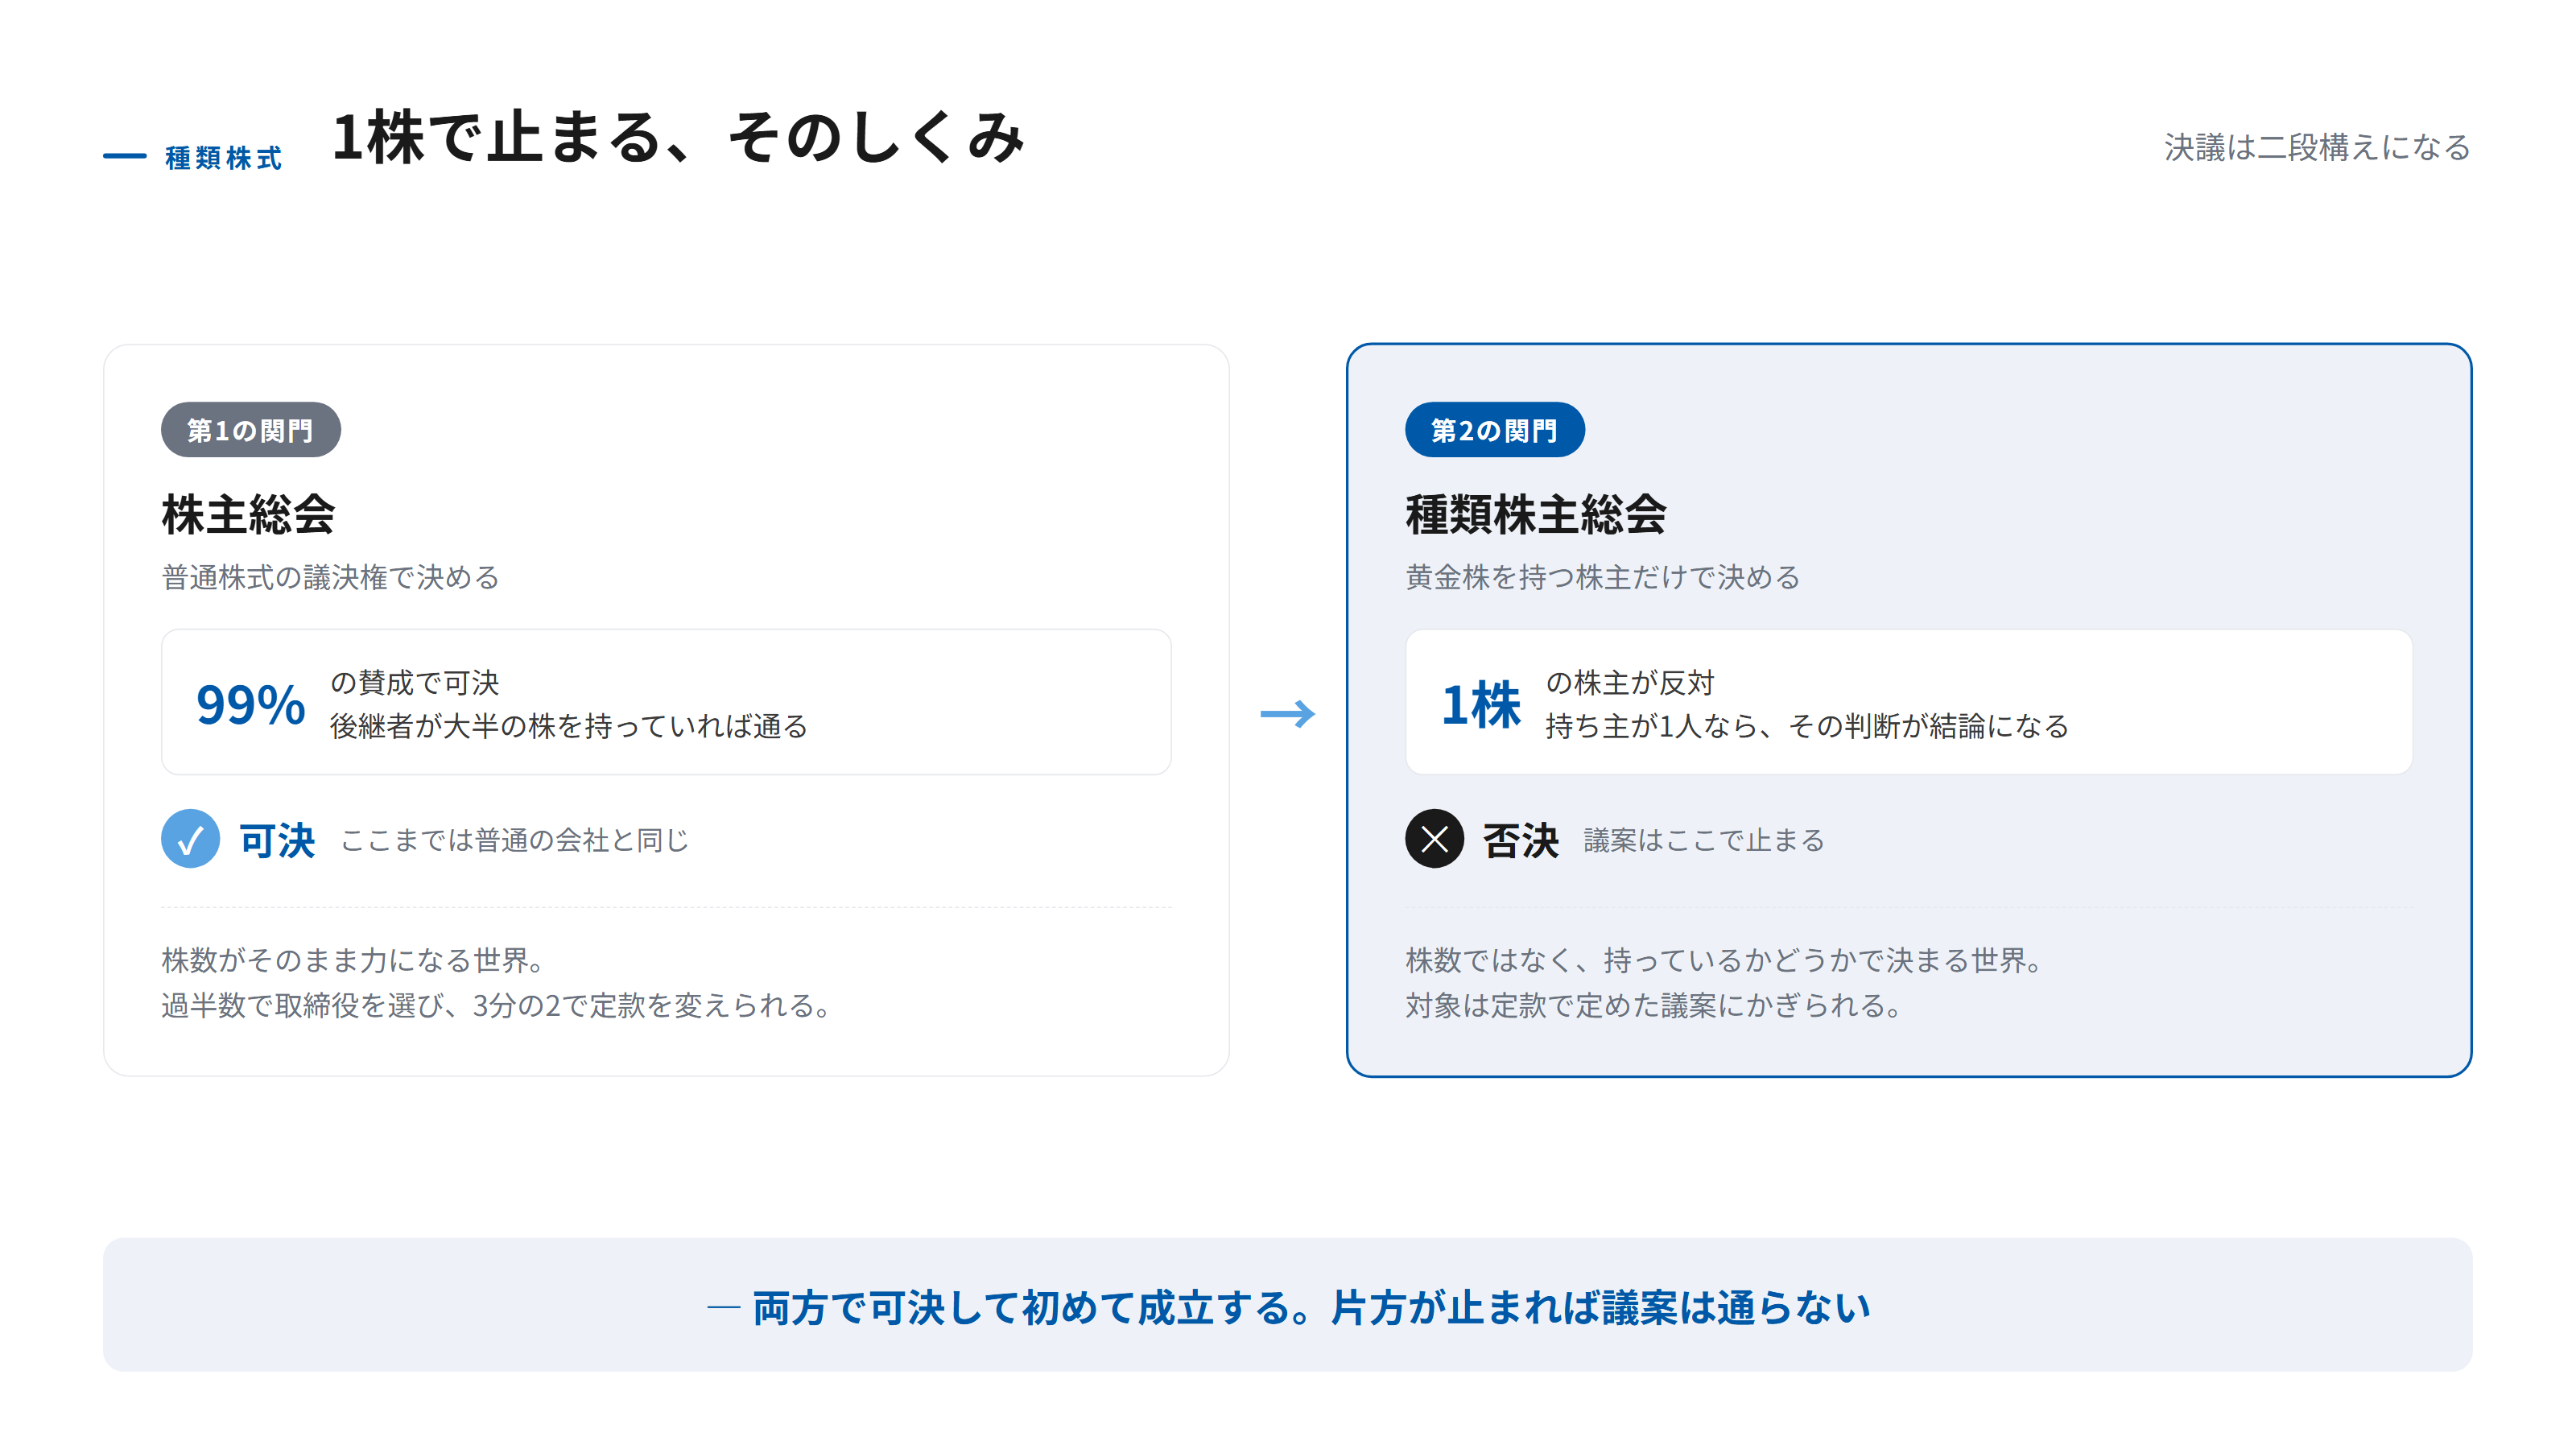Click the text 持ち主が1人なら、その判断が結論になる

pyautogui.click(x=1806, y=726)
